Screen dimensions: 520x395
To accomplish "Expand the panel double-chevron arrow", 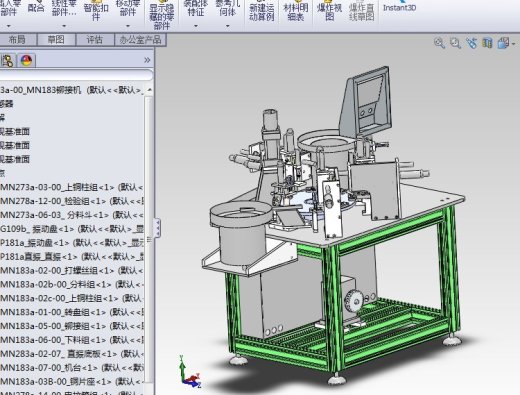I will [147, 60].
